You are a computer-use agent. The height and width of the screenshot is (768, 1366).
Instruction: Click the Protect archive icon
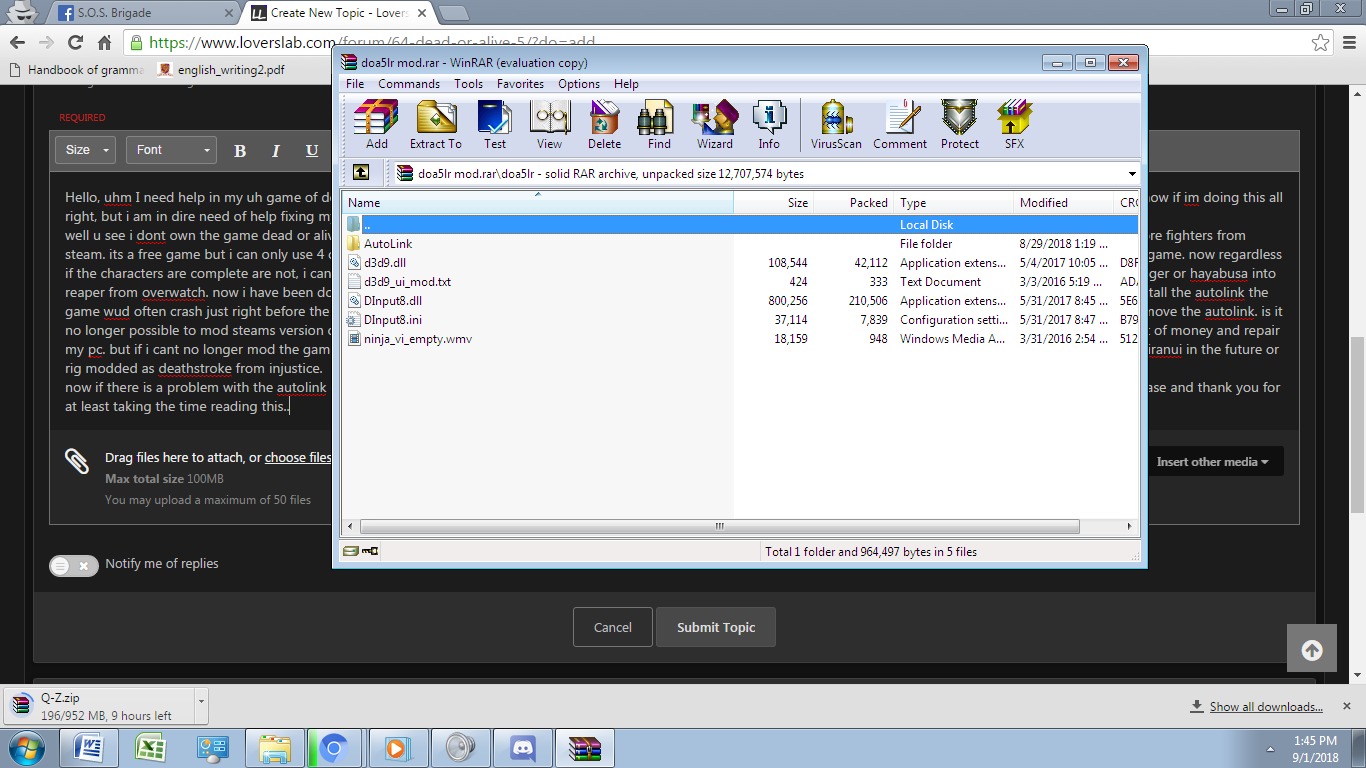pyautogui.click(x=960, y=125)
